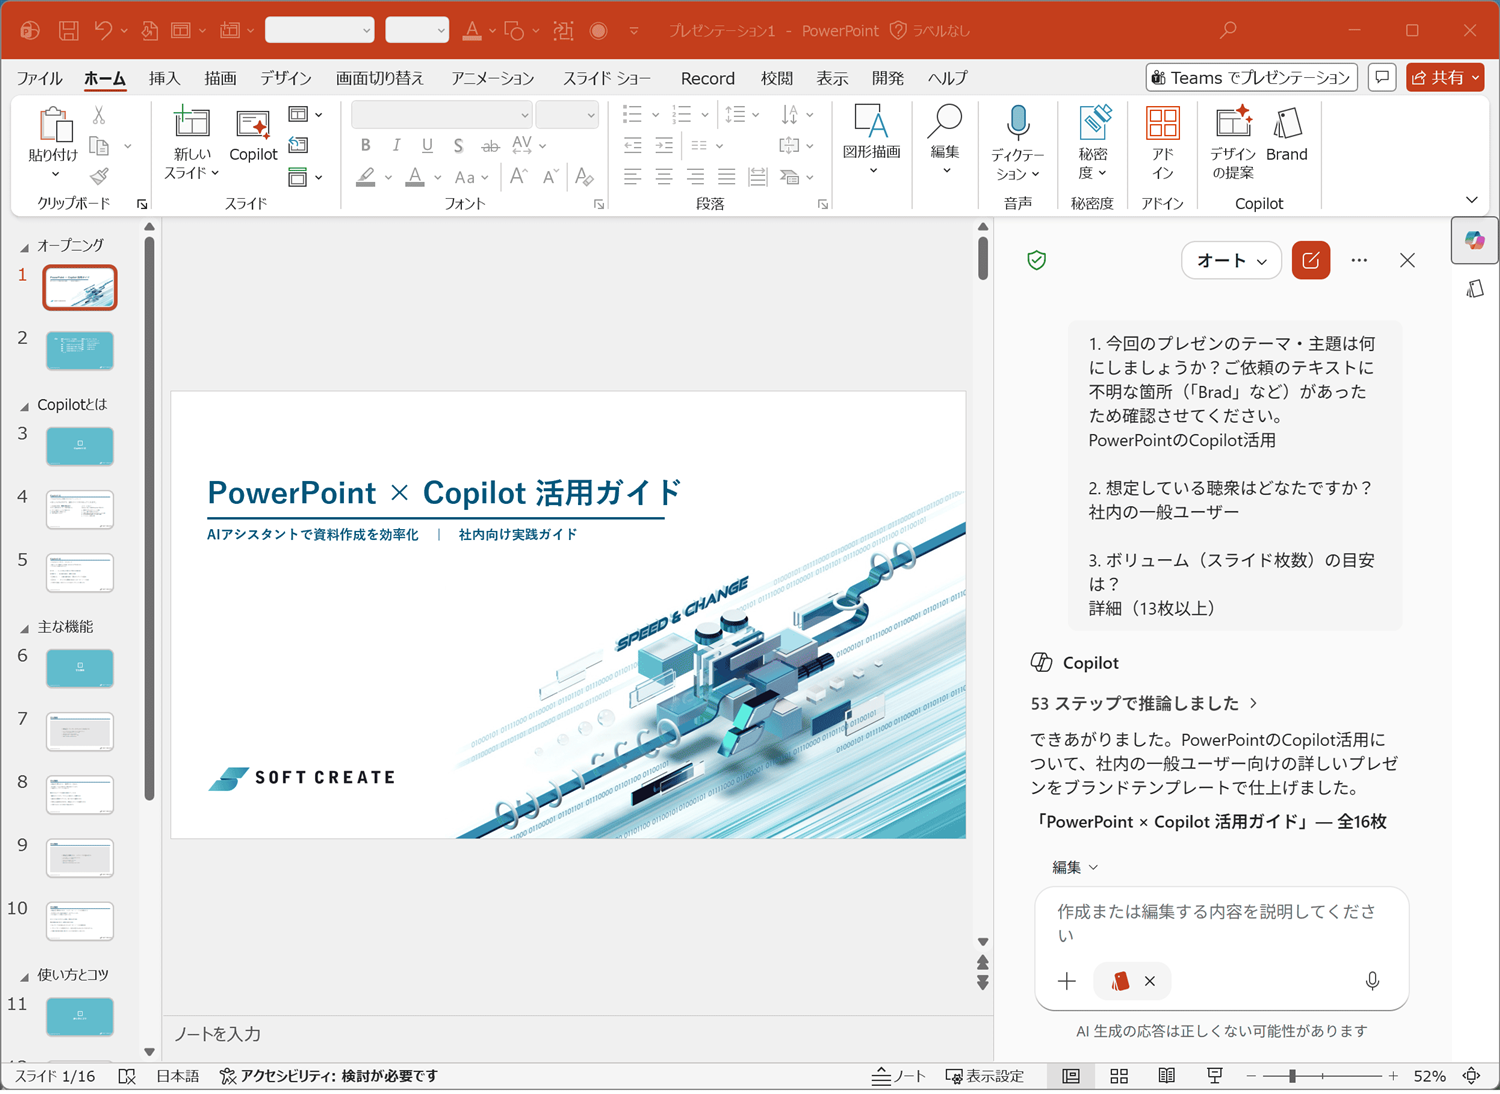Image resolution: width=1500 pixels, height=1094 pixels.
Task: Add a new slide with 新しいスライド
Action: [191, 143]
